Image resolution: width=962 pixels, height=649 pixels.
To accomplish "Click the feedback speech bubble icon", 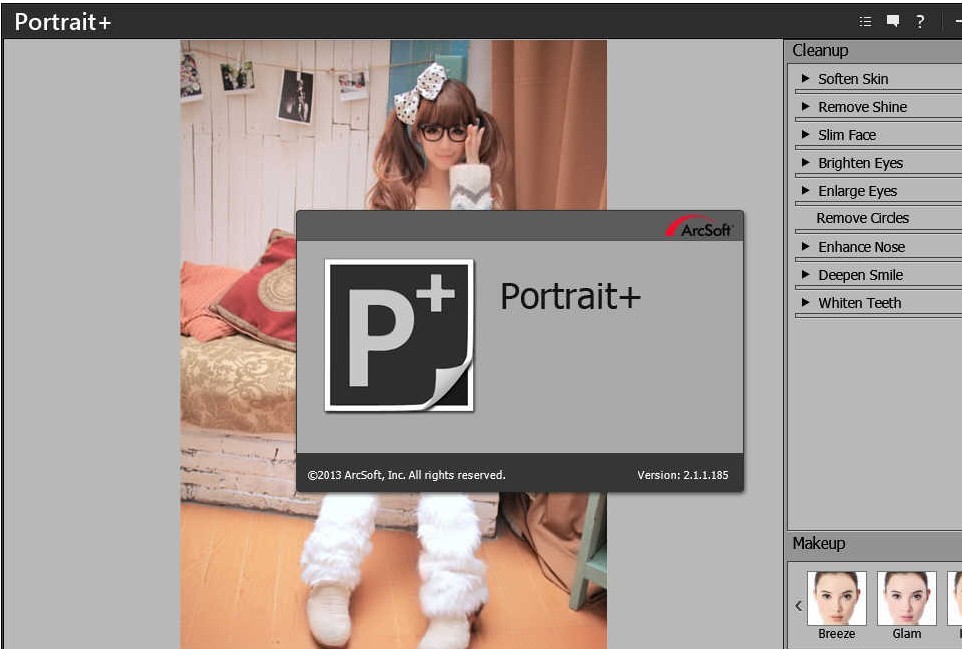I will (x=893, y=21).
